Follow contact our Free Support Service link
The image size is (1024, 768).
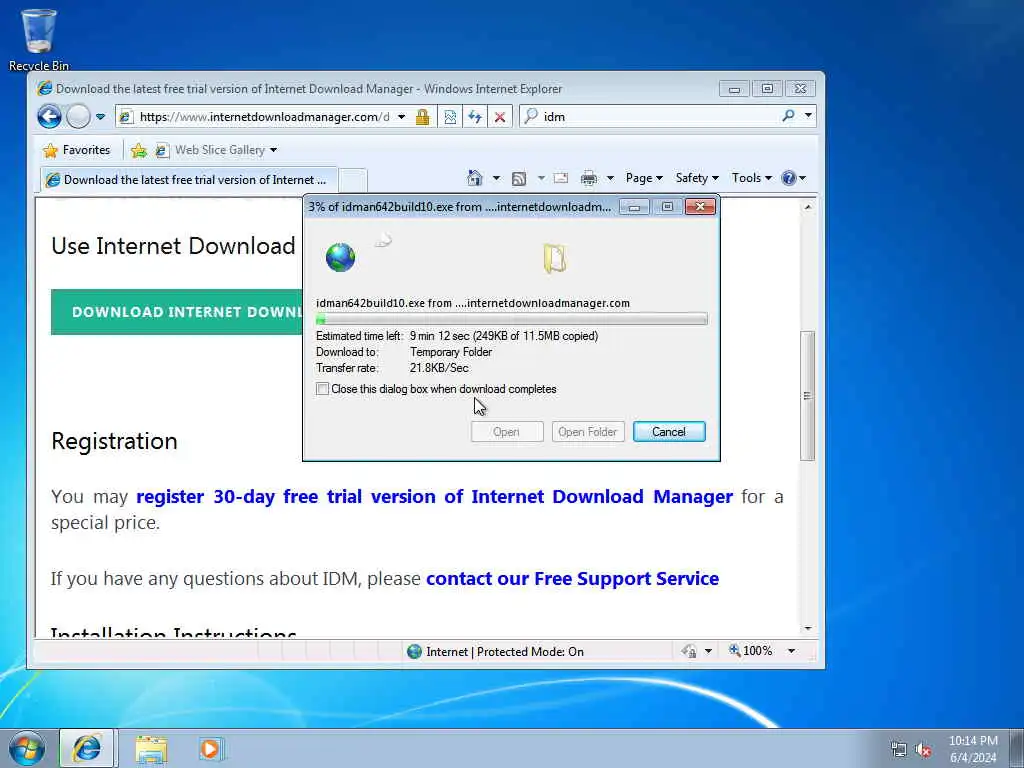pos(572,579)
